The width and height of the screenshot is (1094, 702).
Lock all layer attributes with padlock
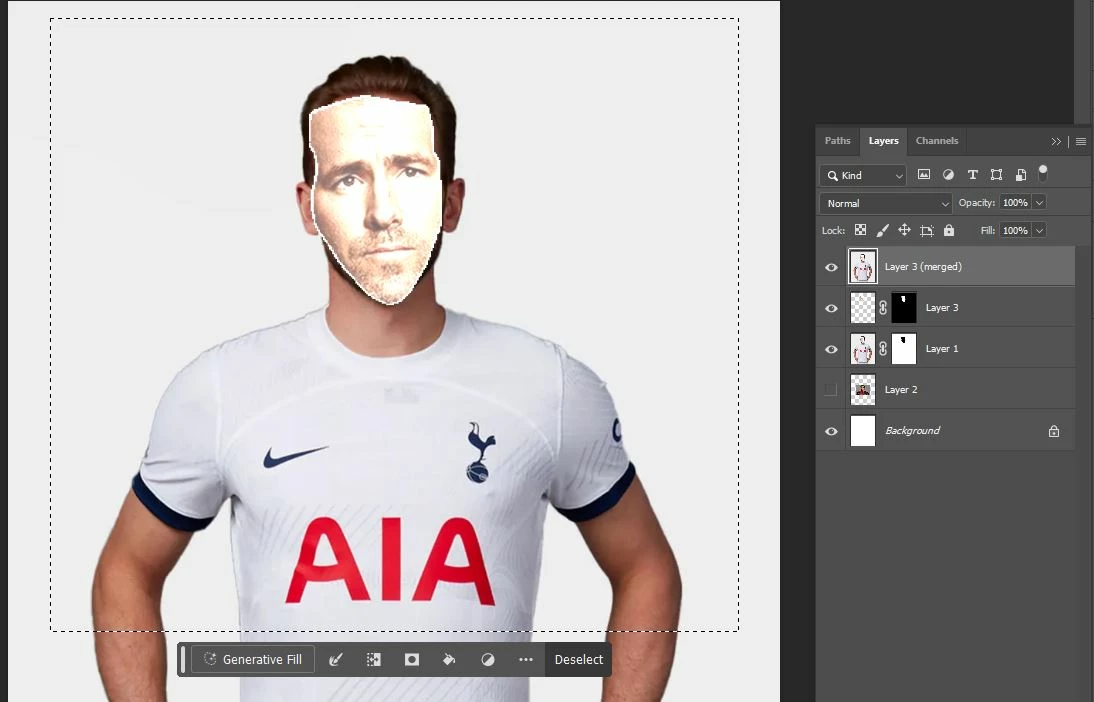949,230
